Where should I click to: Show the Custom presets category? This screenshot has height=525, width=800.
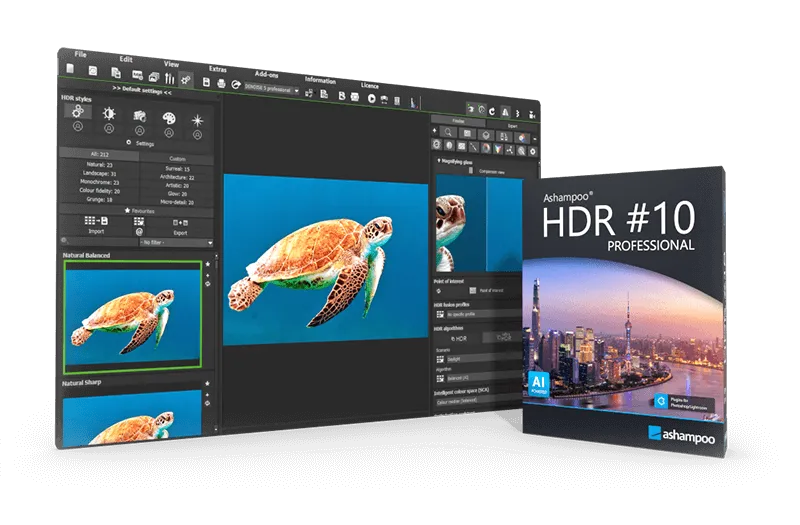click(x=177, y=159)
